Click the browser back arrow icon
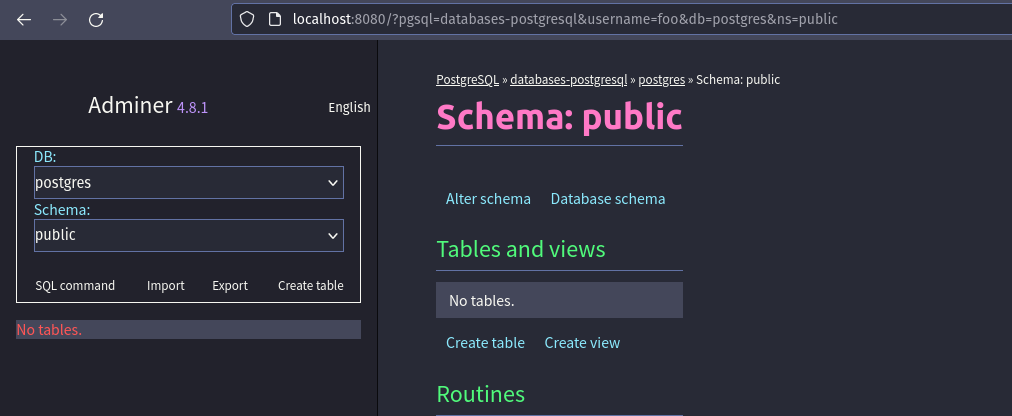 (24, 19)
